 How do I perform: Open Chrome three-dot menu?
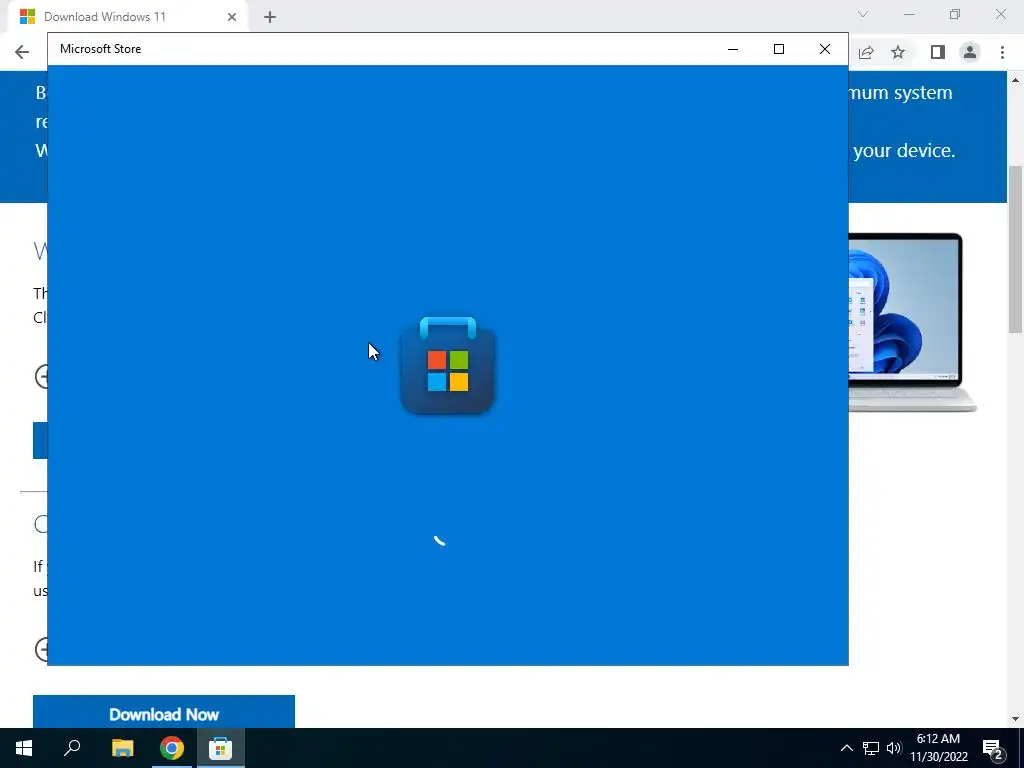pos(1002,52)
